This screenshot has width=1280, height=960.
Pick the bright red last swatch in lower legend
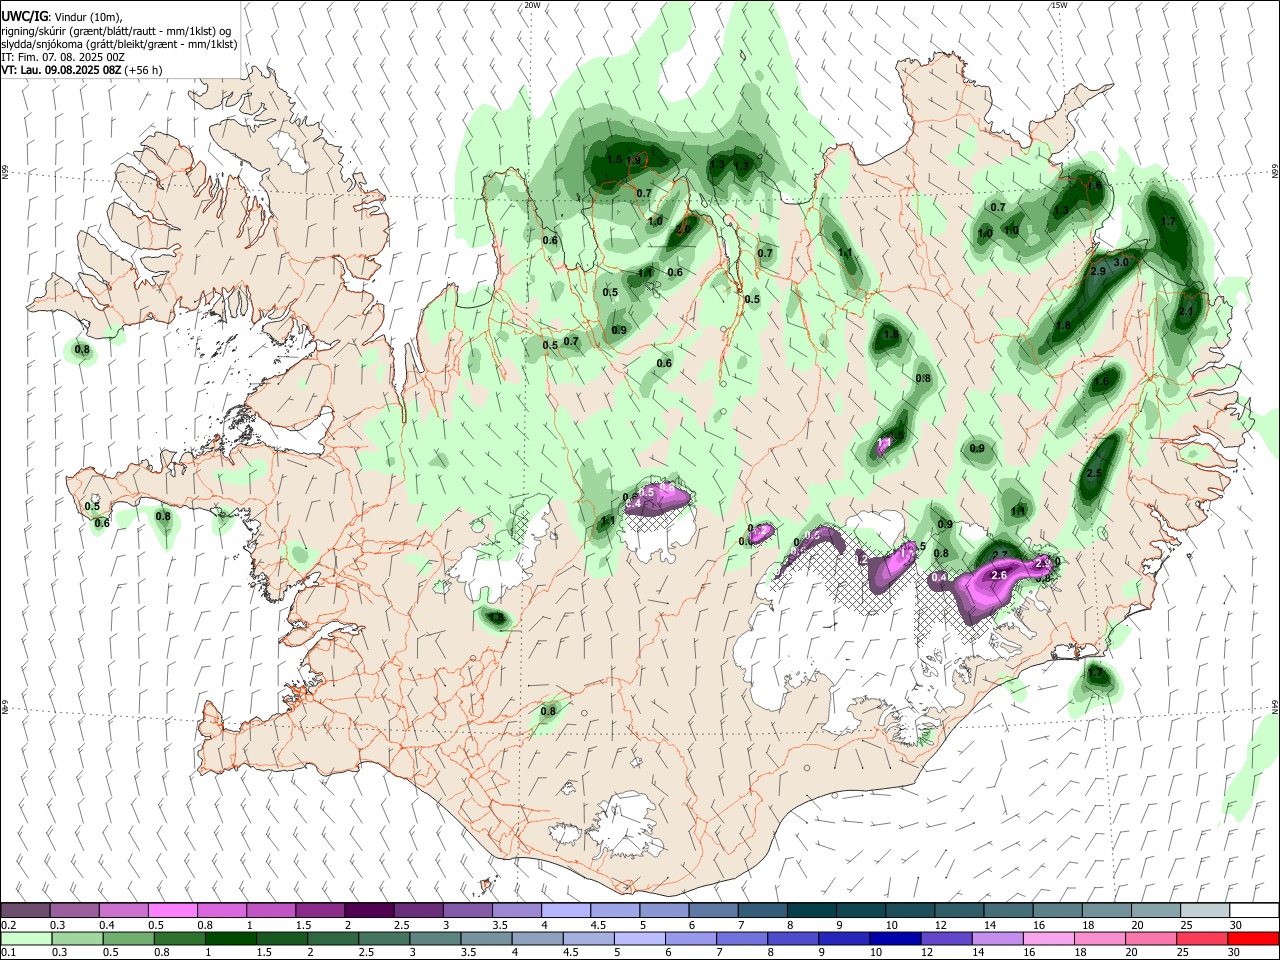1254,938
